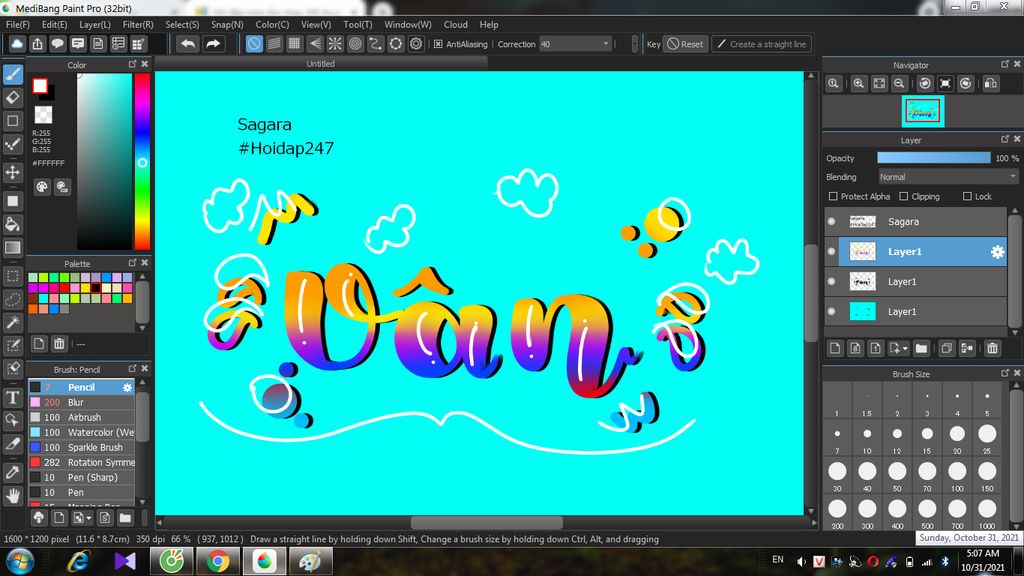The image size is (1024, 576).
Task: Click the Reset button
Action: (x=685, y=44)
